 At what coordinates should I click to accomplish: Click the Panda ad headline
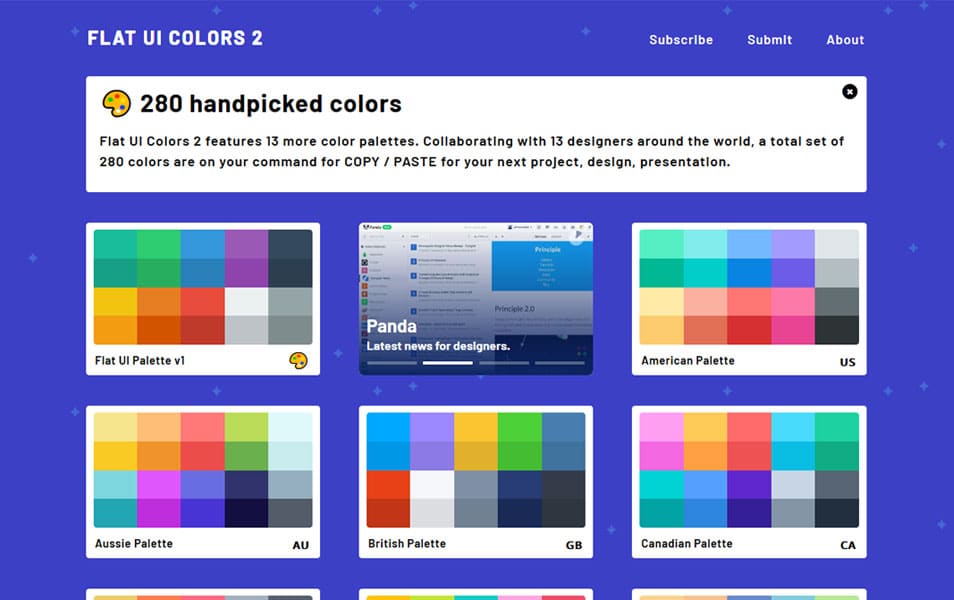click(x=391, y=326)
